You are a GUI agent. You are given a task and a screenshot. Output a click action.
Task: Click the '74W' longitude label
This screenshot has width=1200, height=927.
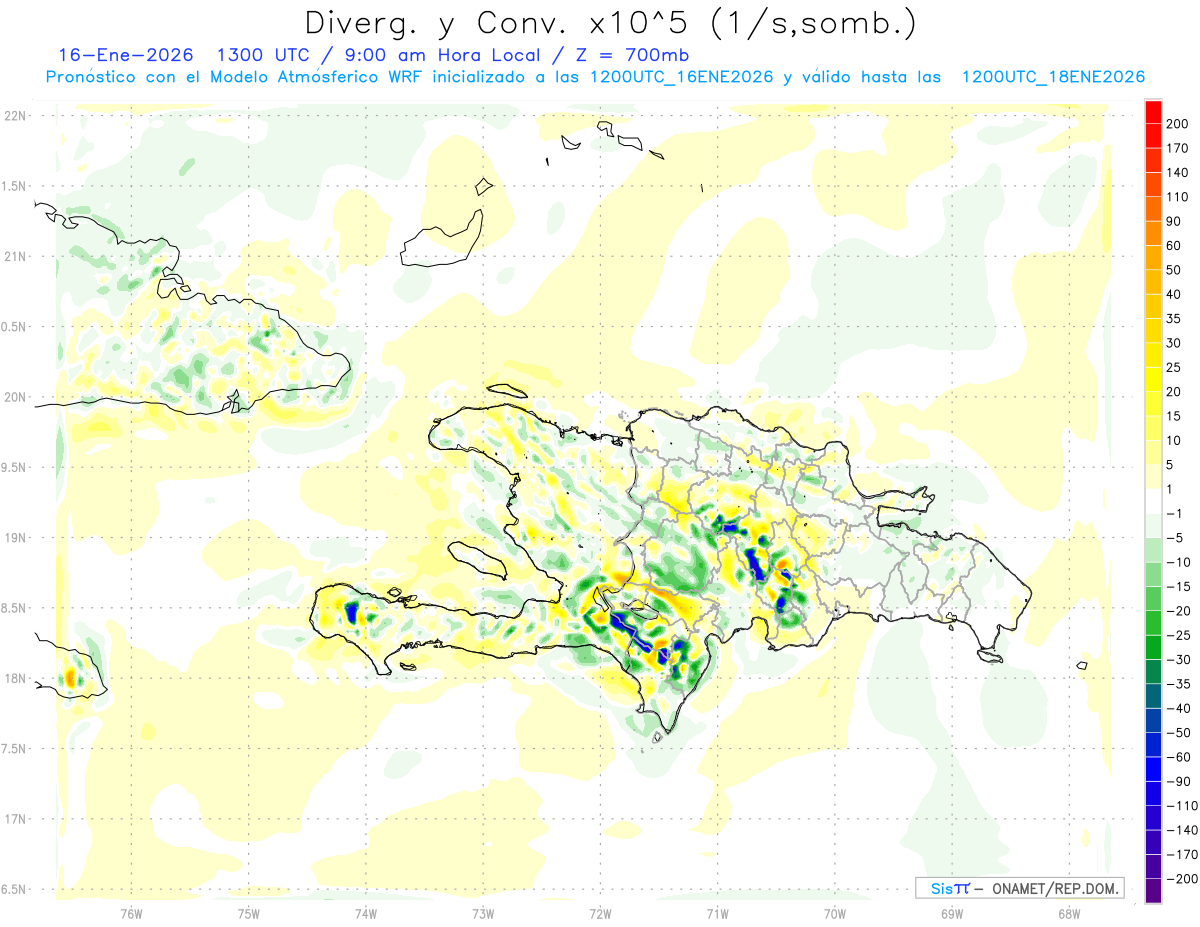point(366,914)
